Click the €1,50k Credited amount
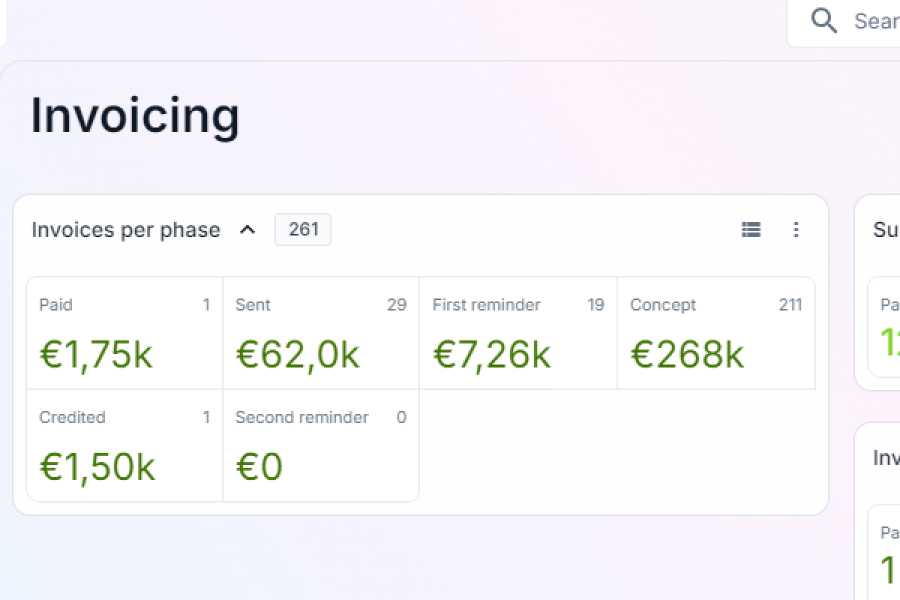900x600 pixels. coord(97,467)
